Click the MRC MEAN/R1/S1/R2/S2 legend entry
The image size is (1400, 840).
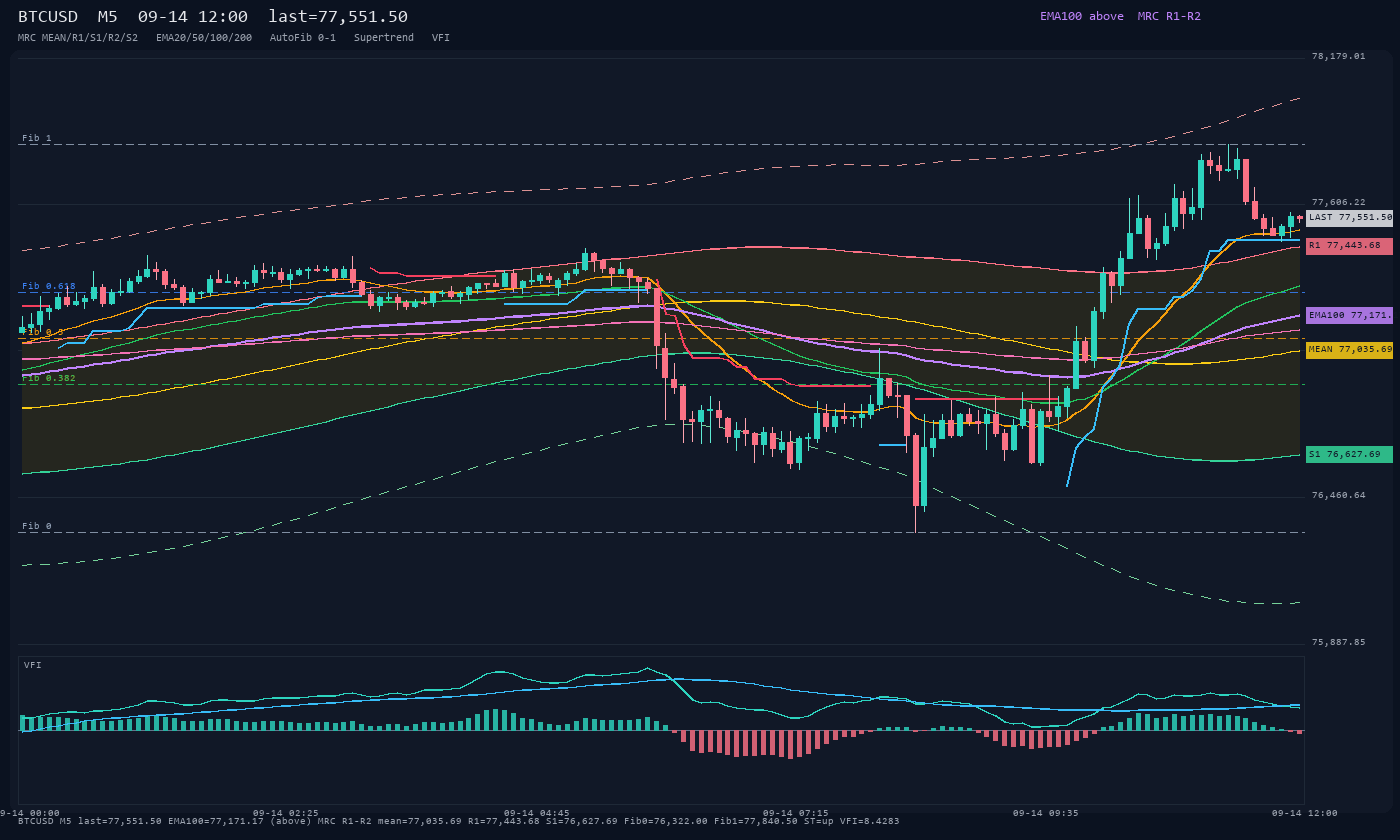(x=78, y=37)
